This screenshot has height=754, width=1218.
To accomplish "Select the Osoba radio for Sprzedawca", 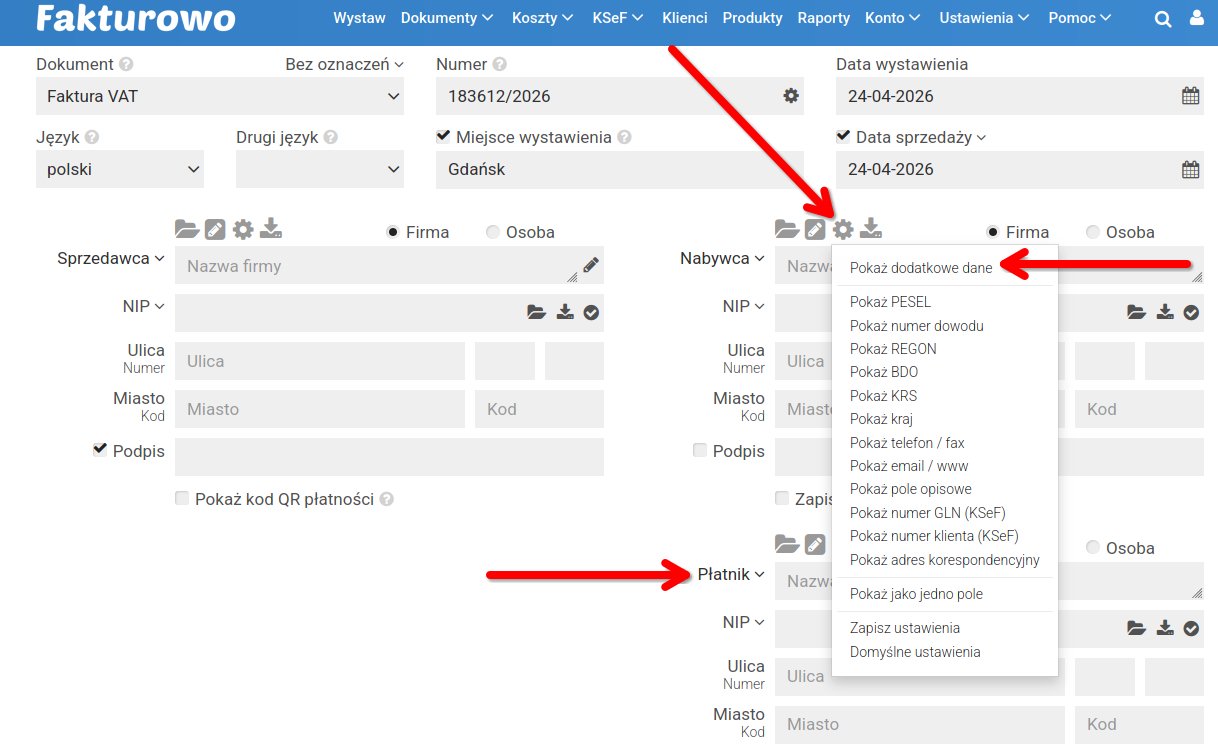I will coord(493,232).
